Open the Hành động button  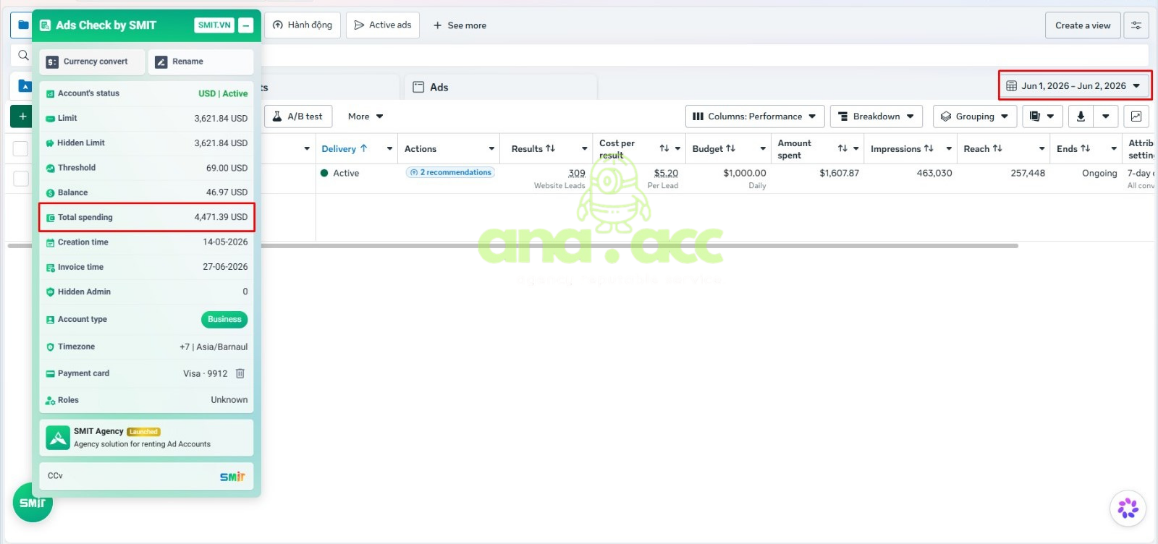click(302, 25)
